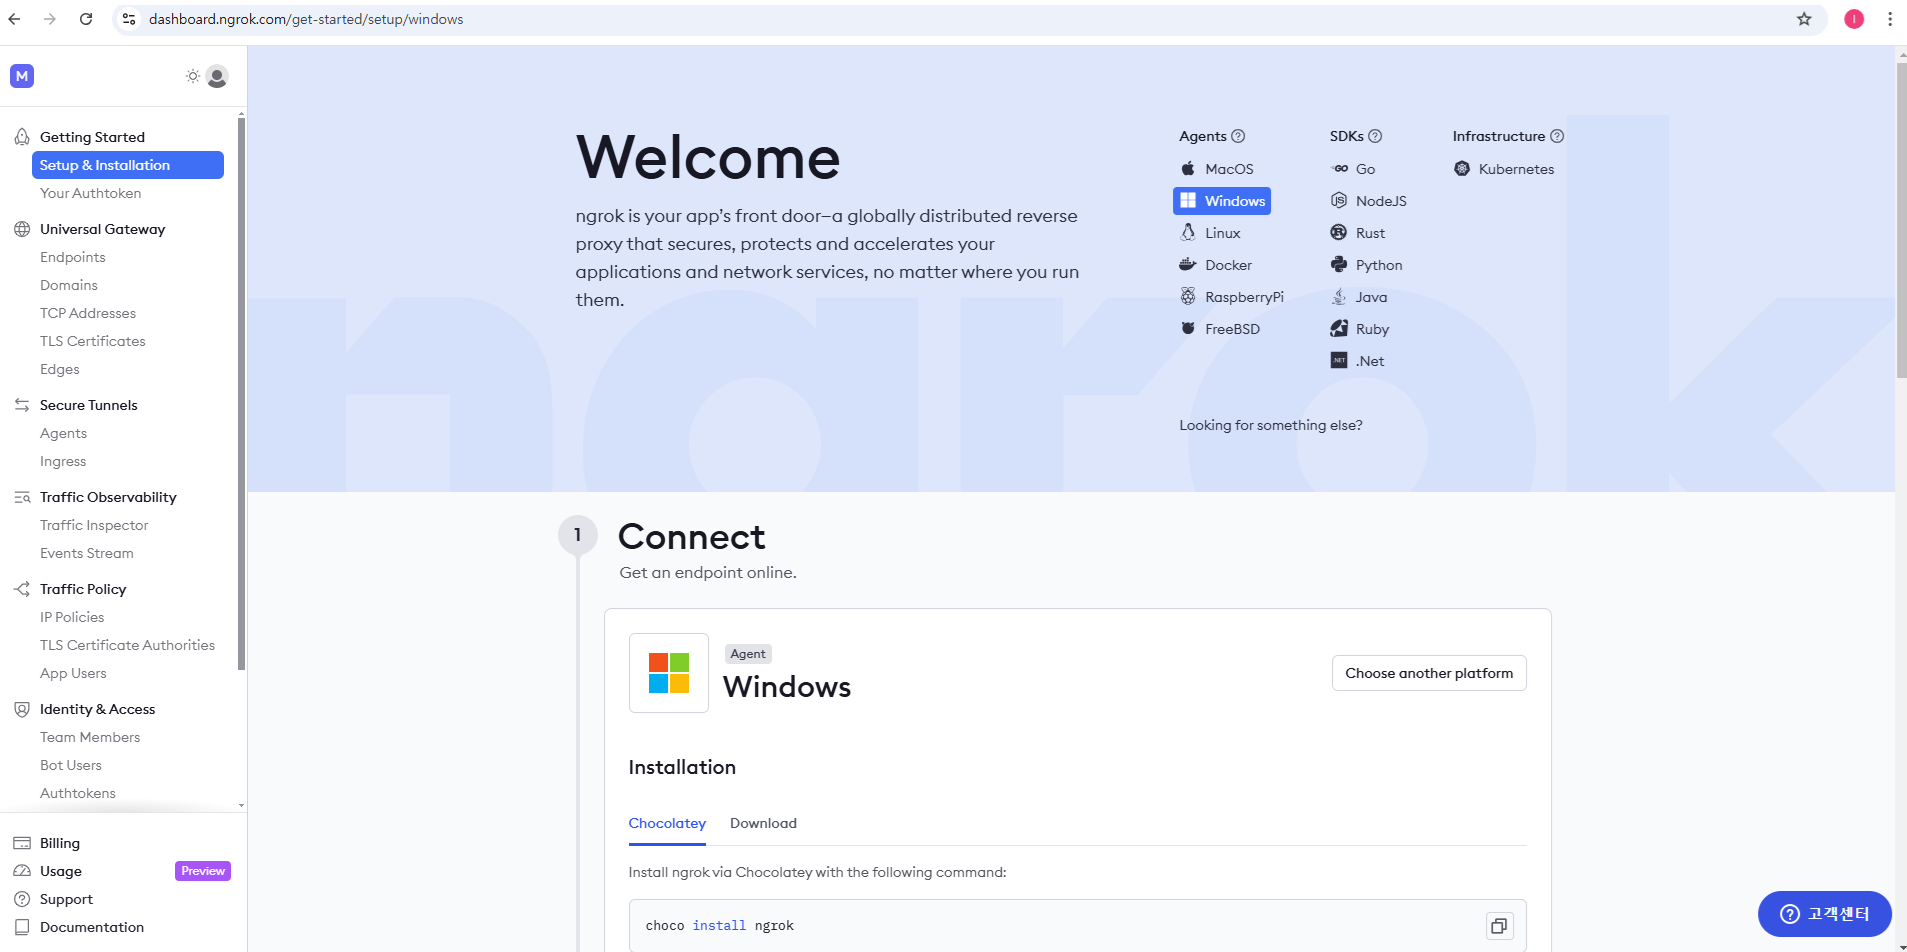The height and width of the screenshot is (952, 1907).
Task: Select the FreeBSD agent
Action: (x=1220, y=329)
